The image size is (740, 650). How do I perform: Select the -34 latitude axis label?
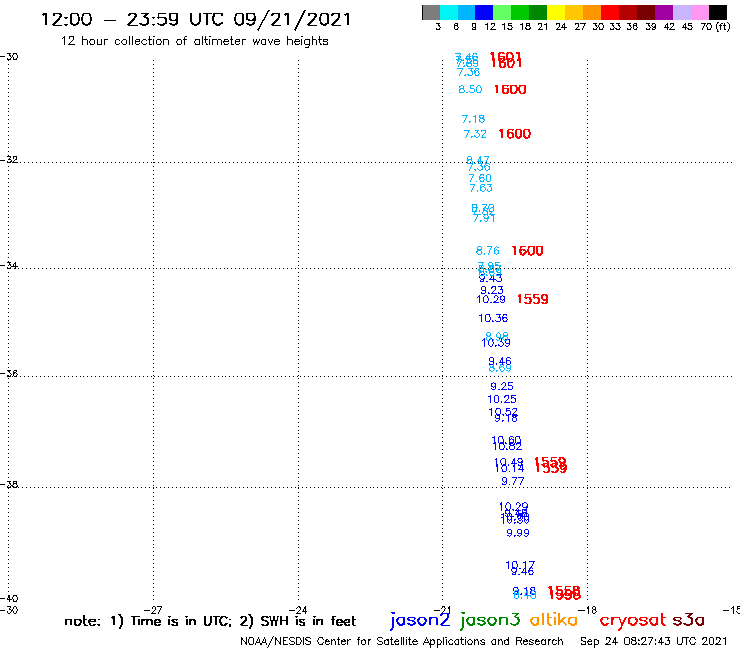pyautogui.click(x=9, y=265)
